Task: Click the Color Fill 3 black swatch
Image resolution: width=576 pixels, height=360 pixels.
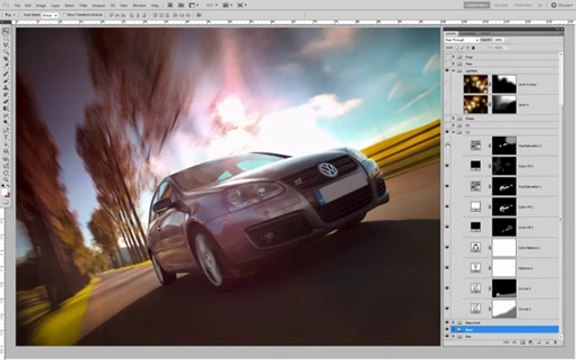Action: 476,166
